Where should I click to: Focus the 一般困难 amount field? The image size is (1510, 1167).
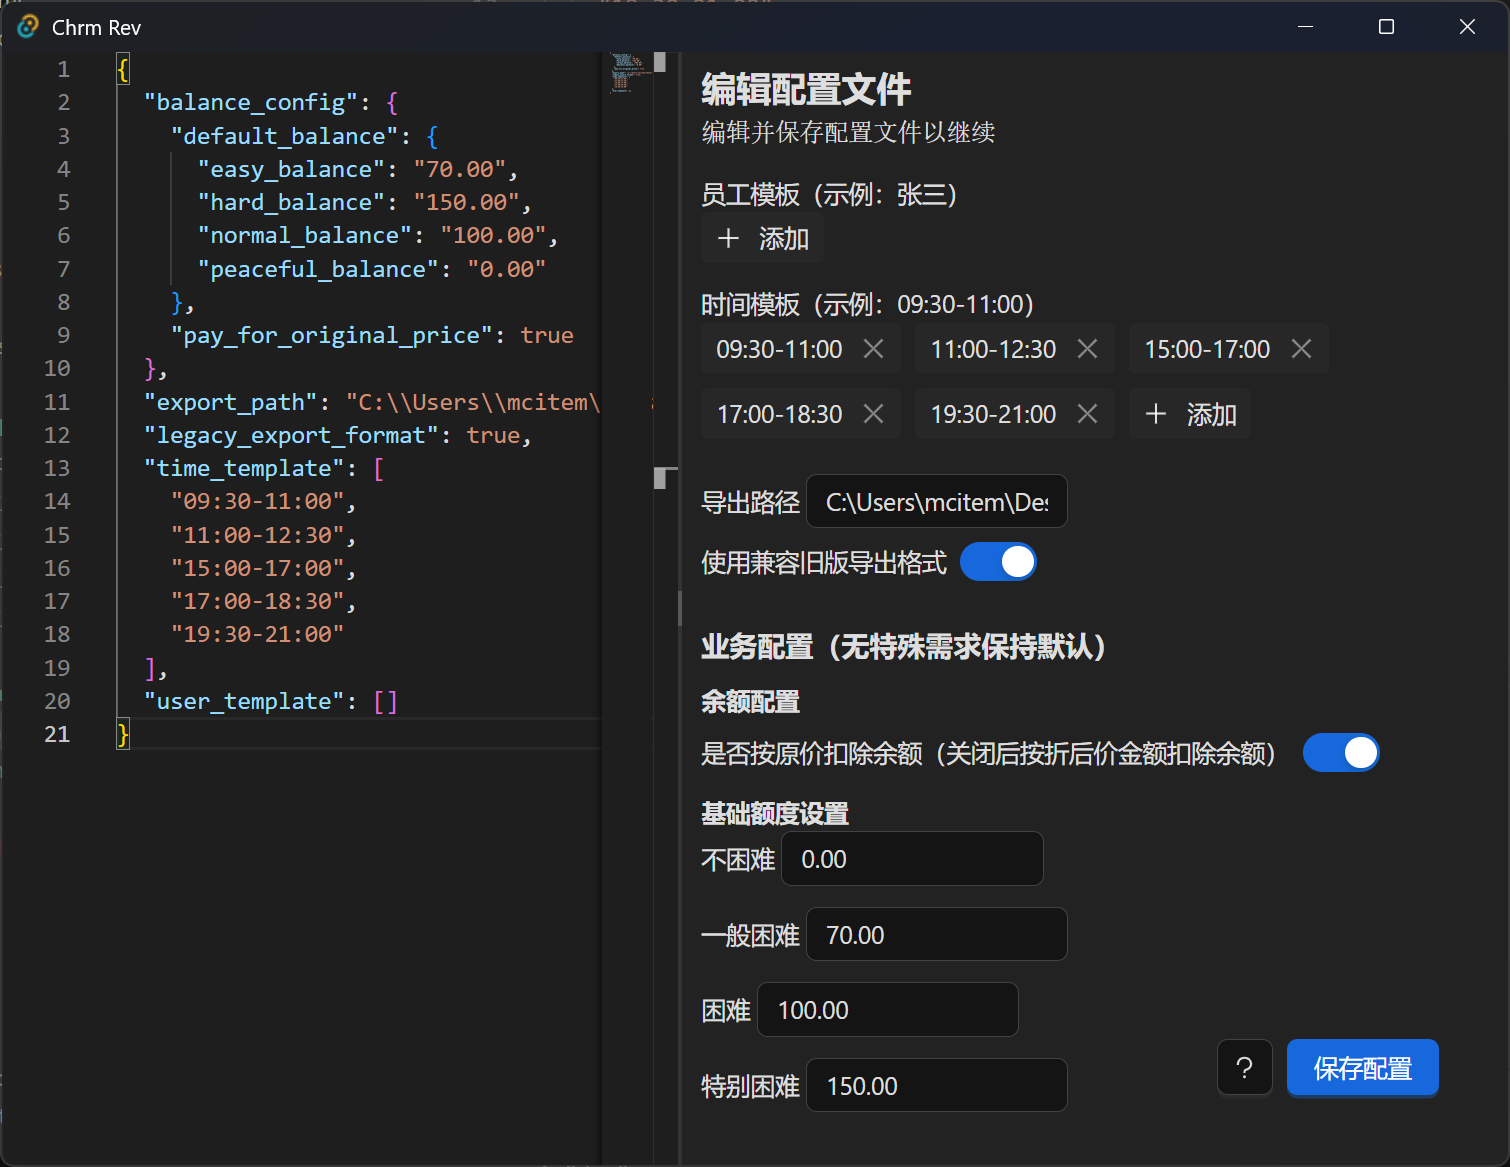click(937, 934)
